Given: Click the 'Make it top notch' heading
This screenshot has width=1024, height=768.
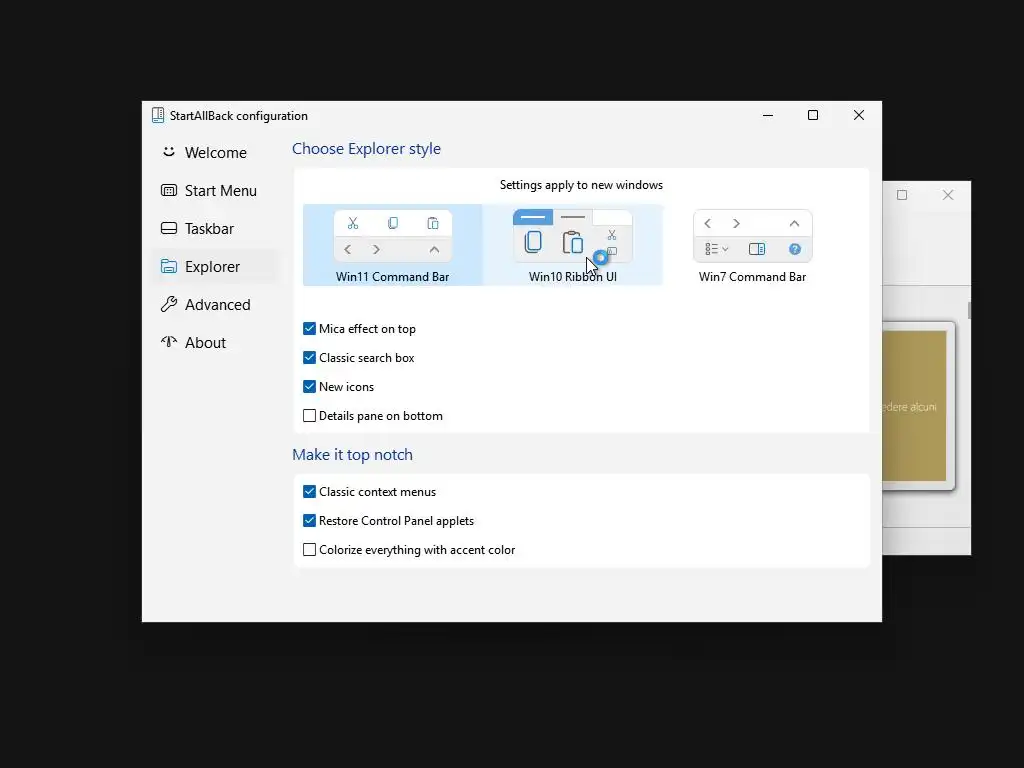Looking at the screenshot, I should pos(353,455).
